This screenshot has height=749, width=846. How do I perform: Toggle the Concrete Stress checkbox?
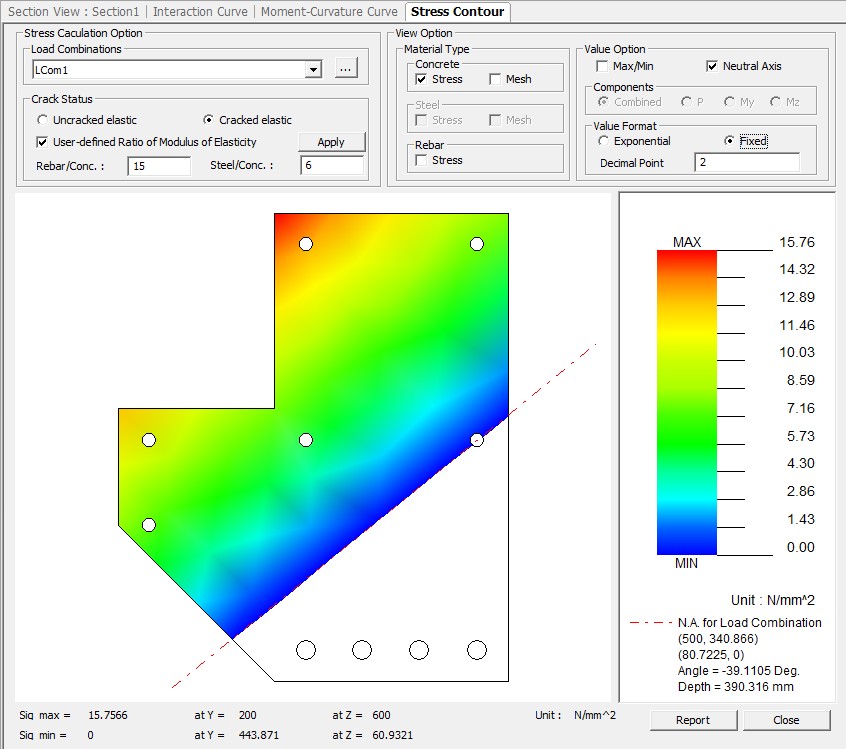421,79
